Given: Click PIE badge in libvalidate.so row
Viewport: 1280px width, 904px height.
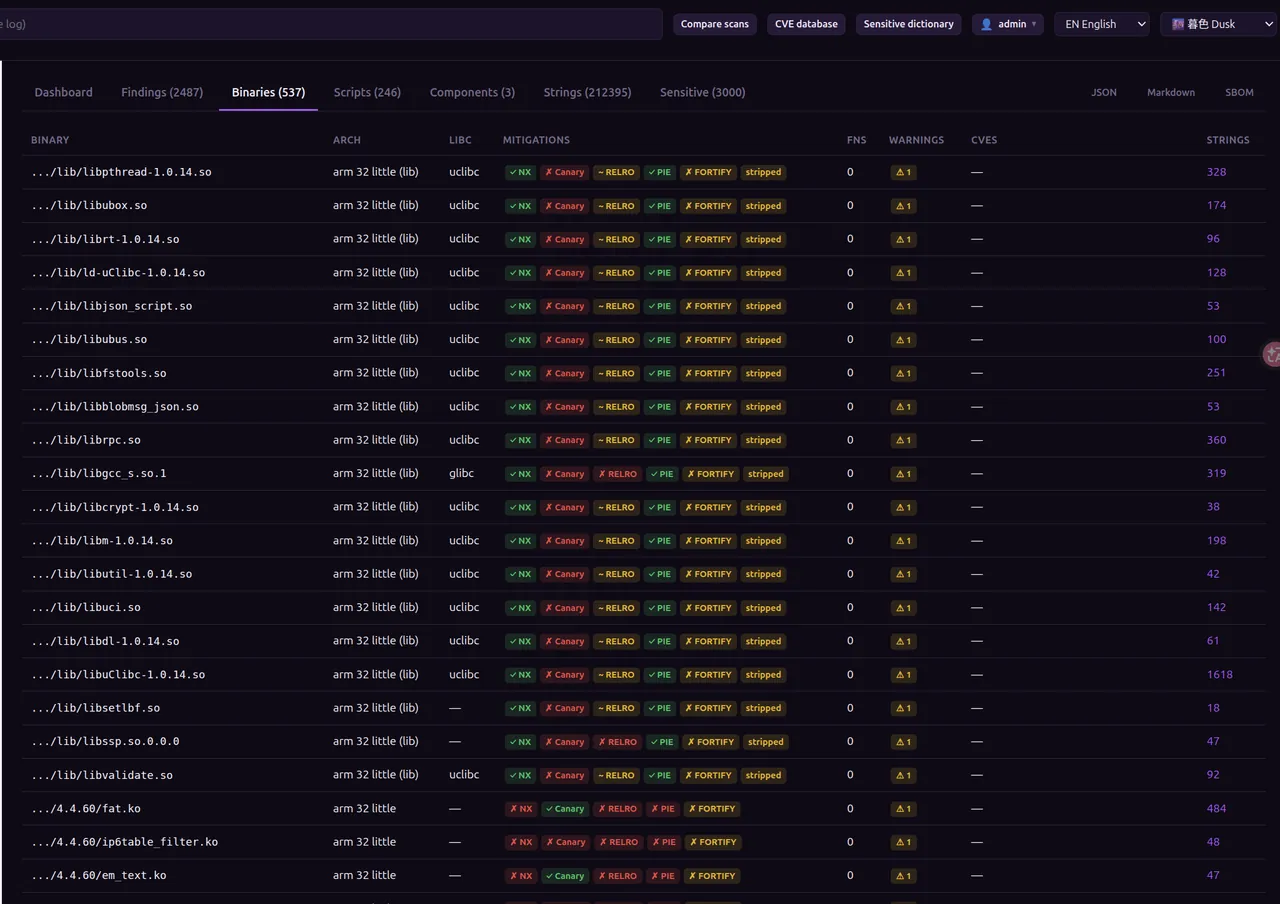Looking at the screenshot, I should 659,775.
